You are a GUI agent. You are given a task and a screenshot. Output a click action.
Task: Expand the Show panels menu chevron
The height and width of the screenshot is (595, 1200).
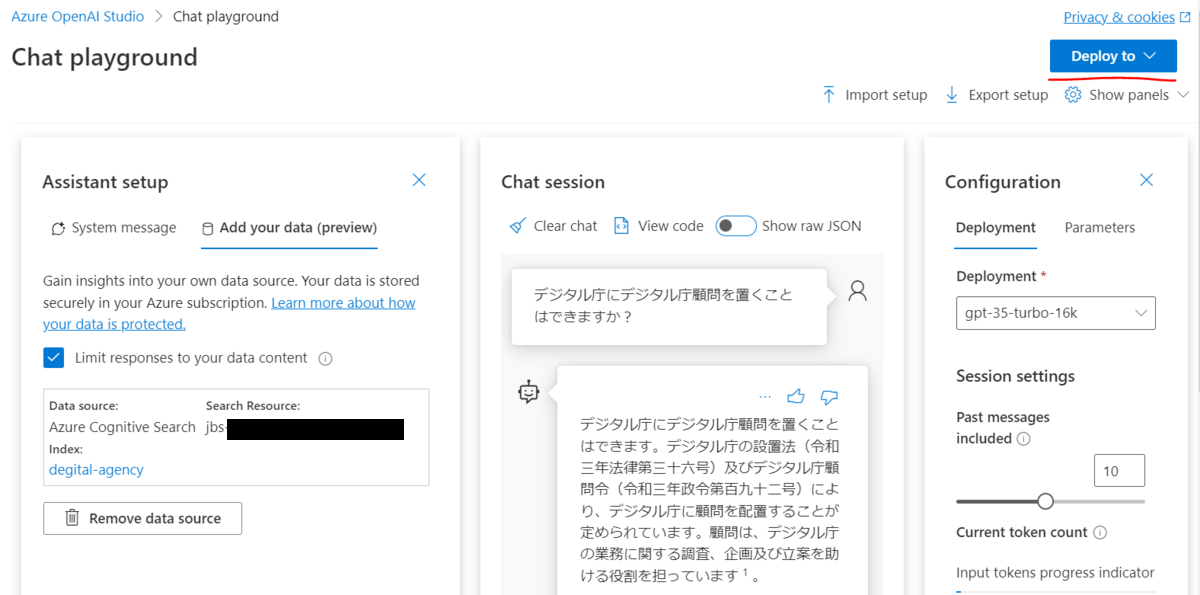pos(1184,95)
